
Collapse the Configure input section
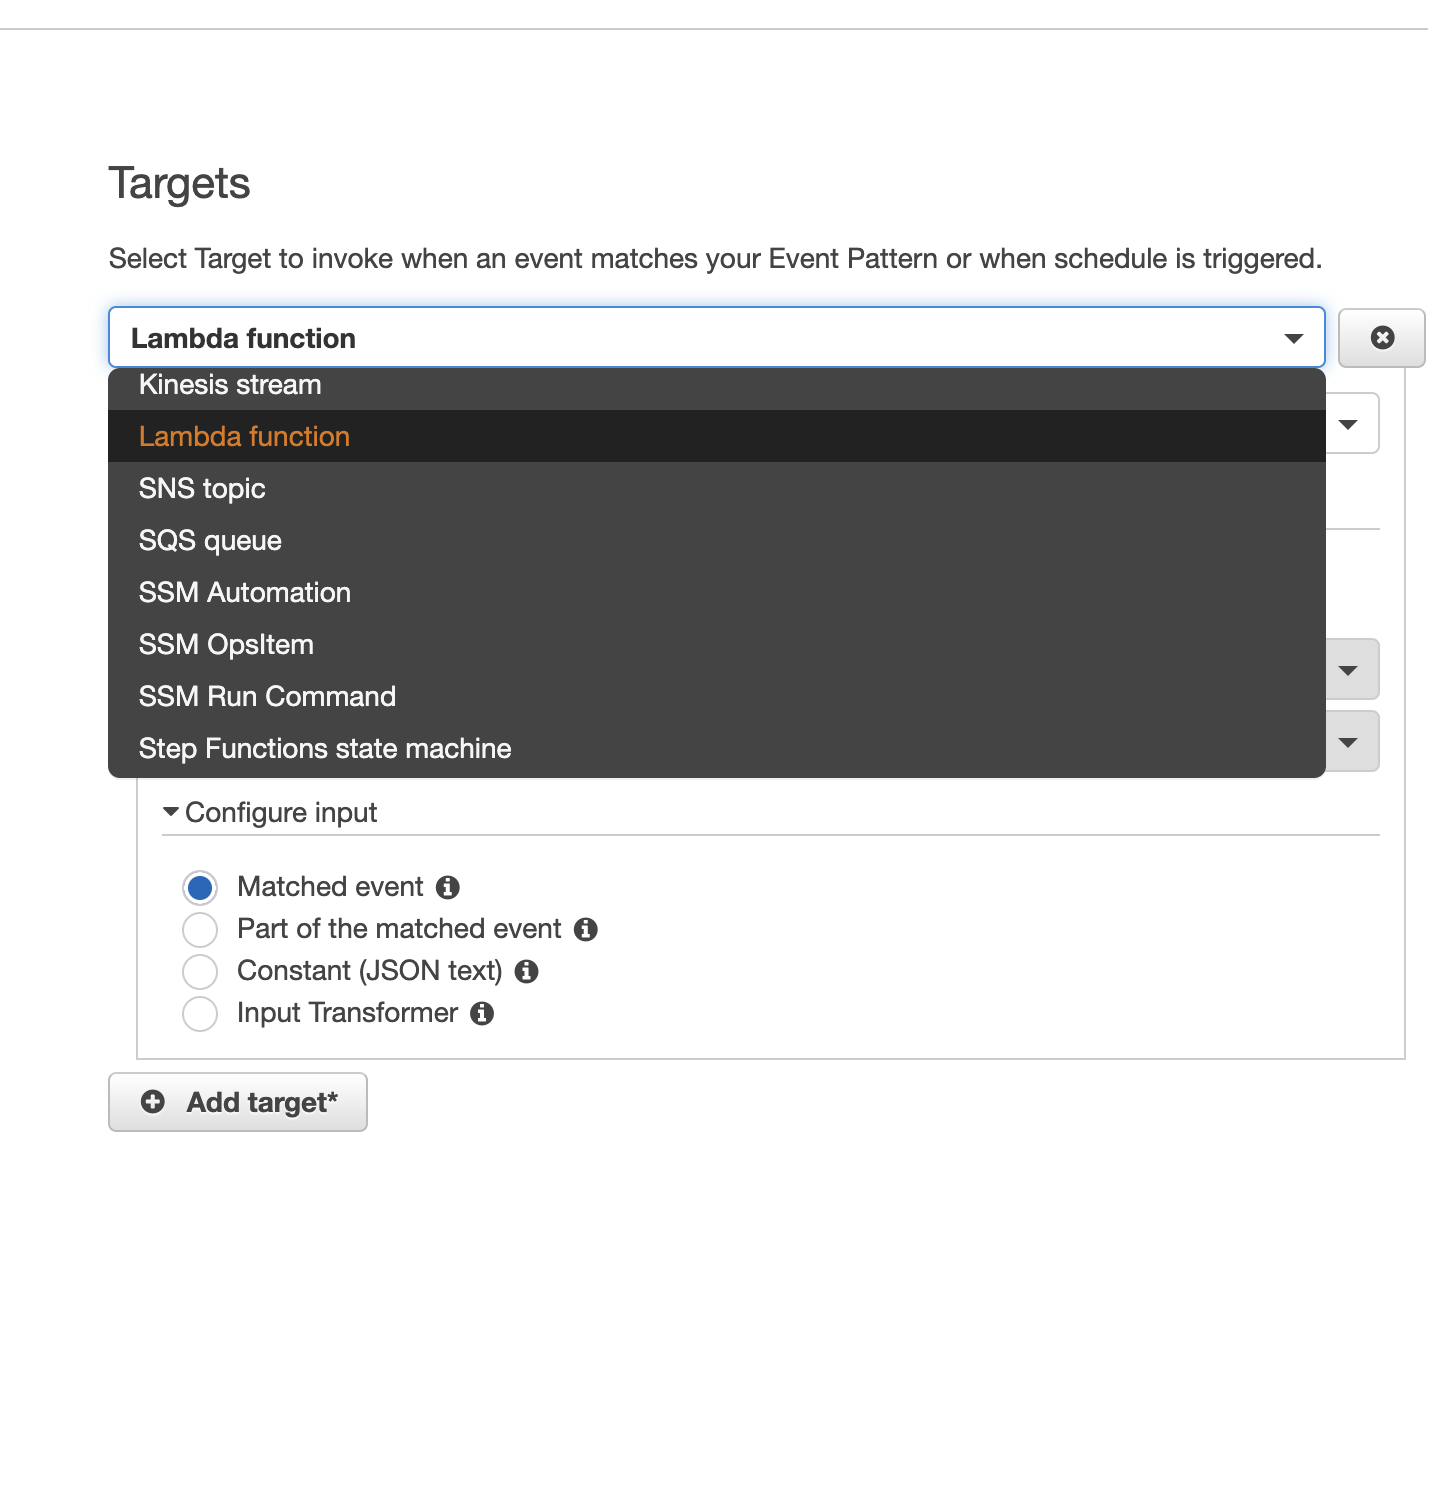click(171, 812)
